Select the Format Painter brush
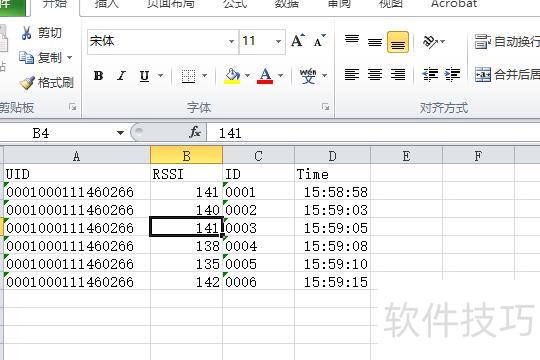The width and height of the screenshot is (540, 360). (x=27, y=83)
